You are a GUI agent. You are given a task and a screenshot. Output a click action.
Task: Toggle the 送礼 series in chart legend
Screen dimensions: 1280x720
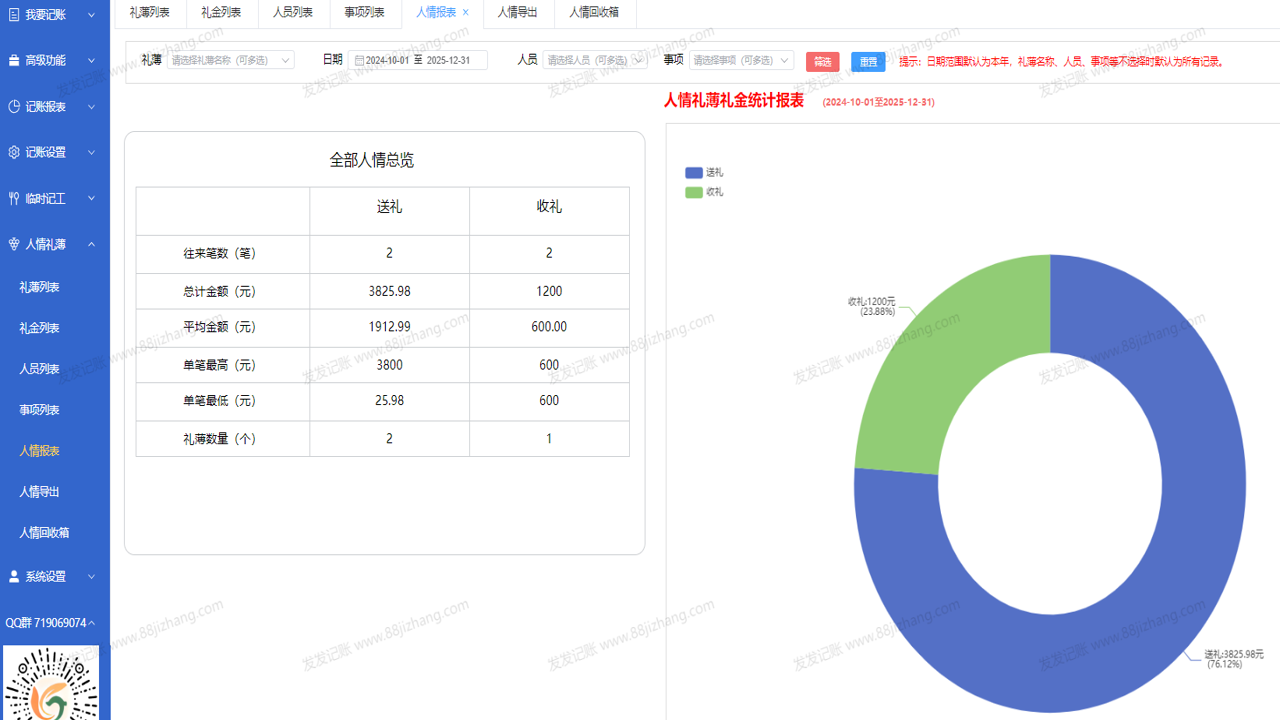coord(704,173)
